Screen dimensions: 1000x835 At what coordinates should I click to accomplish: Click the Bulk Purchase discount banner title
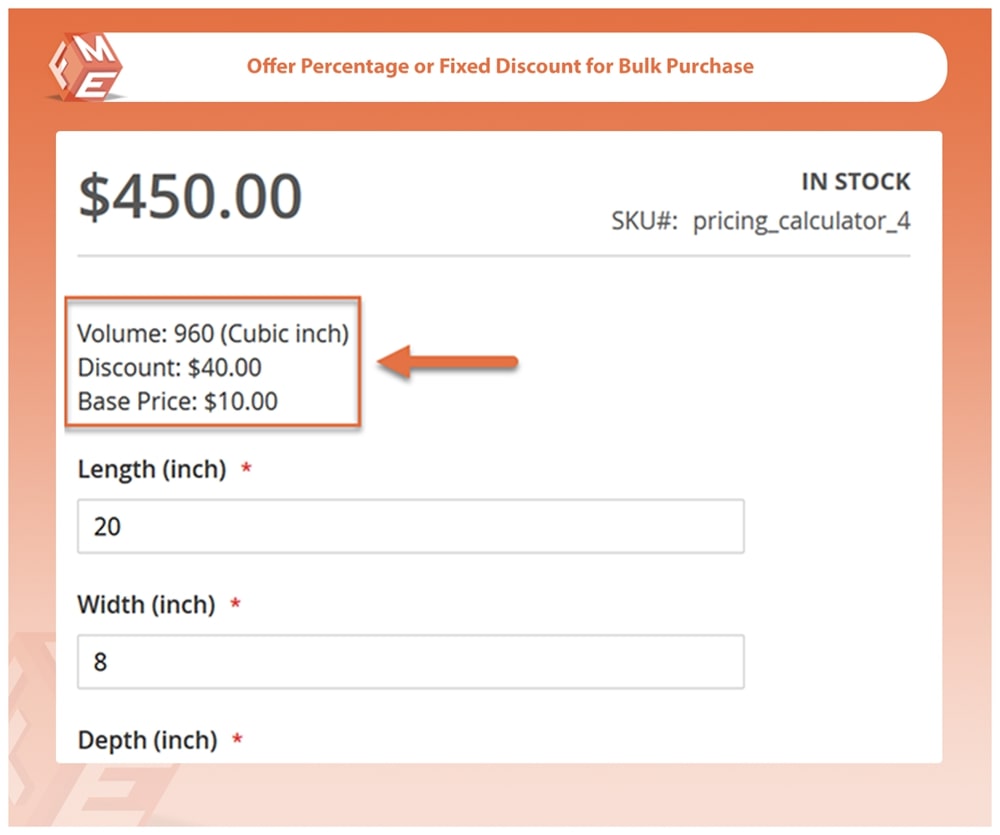(500, 67)
